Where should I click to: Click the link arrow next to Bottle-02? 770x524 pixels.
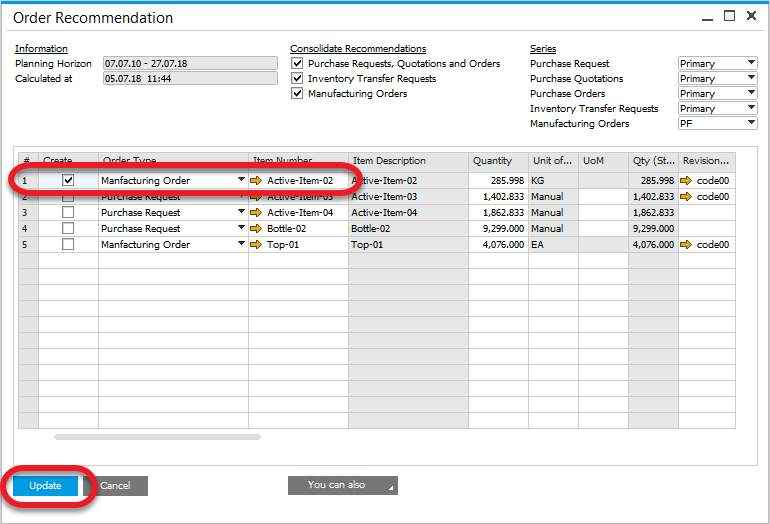pyautogui.click(x=256, y=229)
